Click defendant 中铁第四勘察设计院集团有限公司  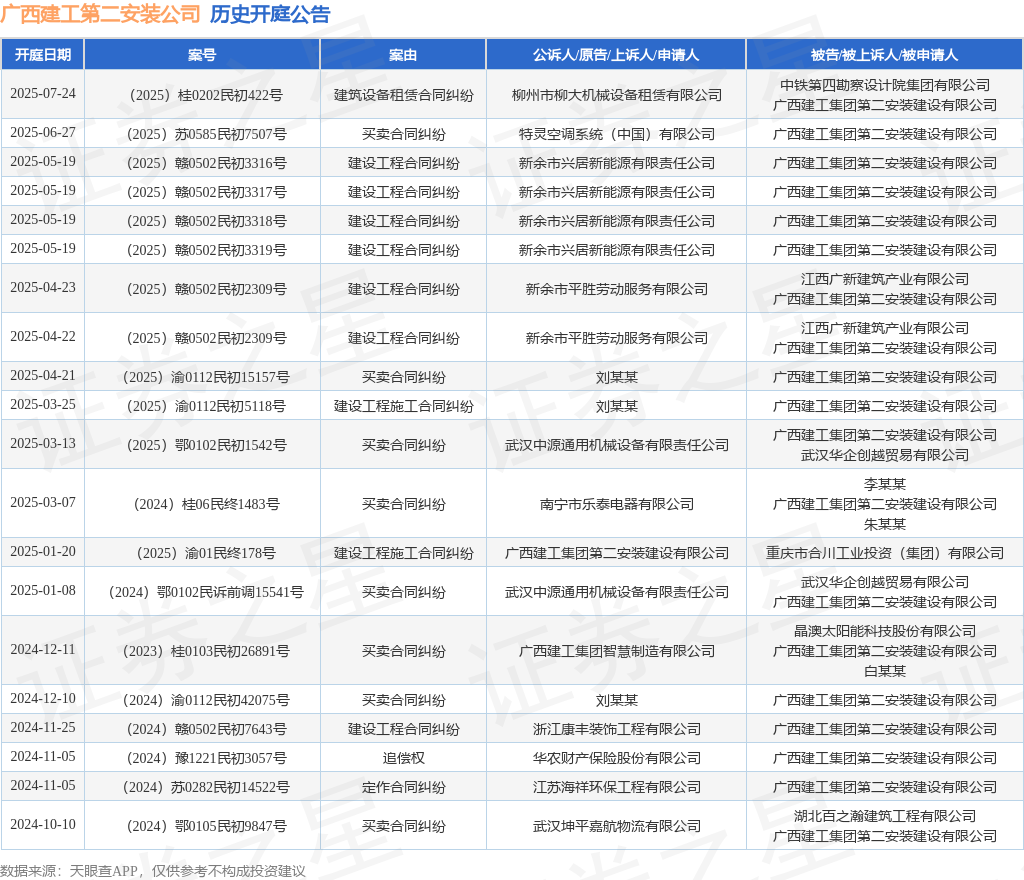(885, 85)
